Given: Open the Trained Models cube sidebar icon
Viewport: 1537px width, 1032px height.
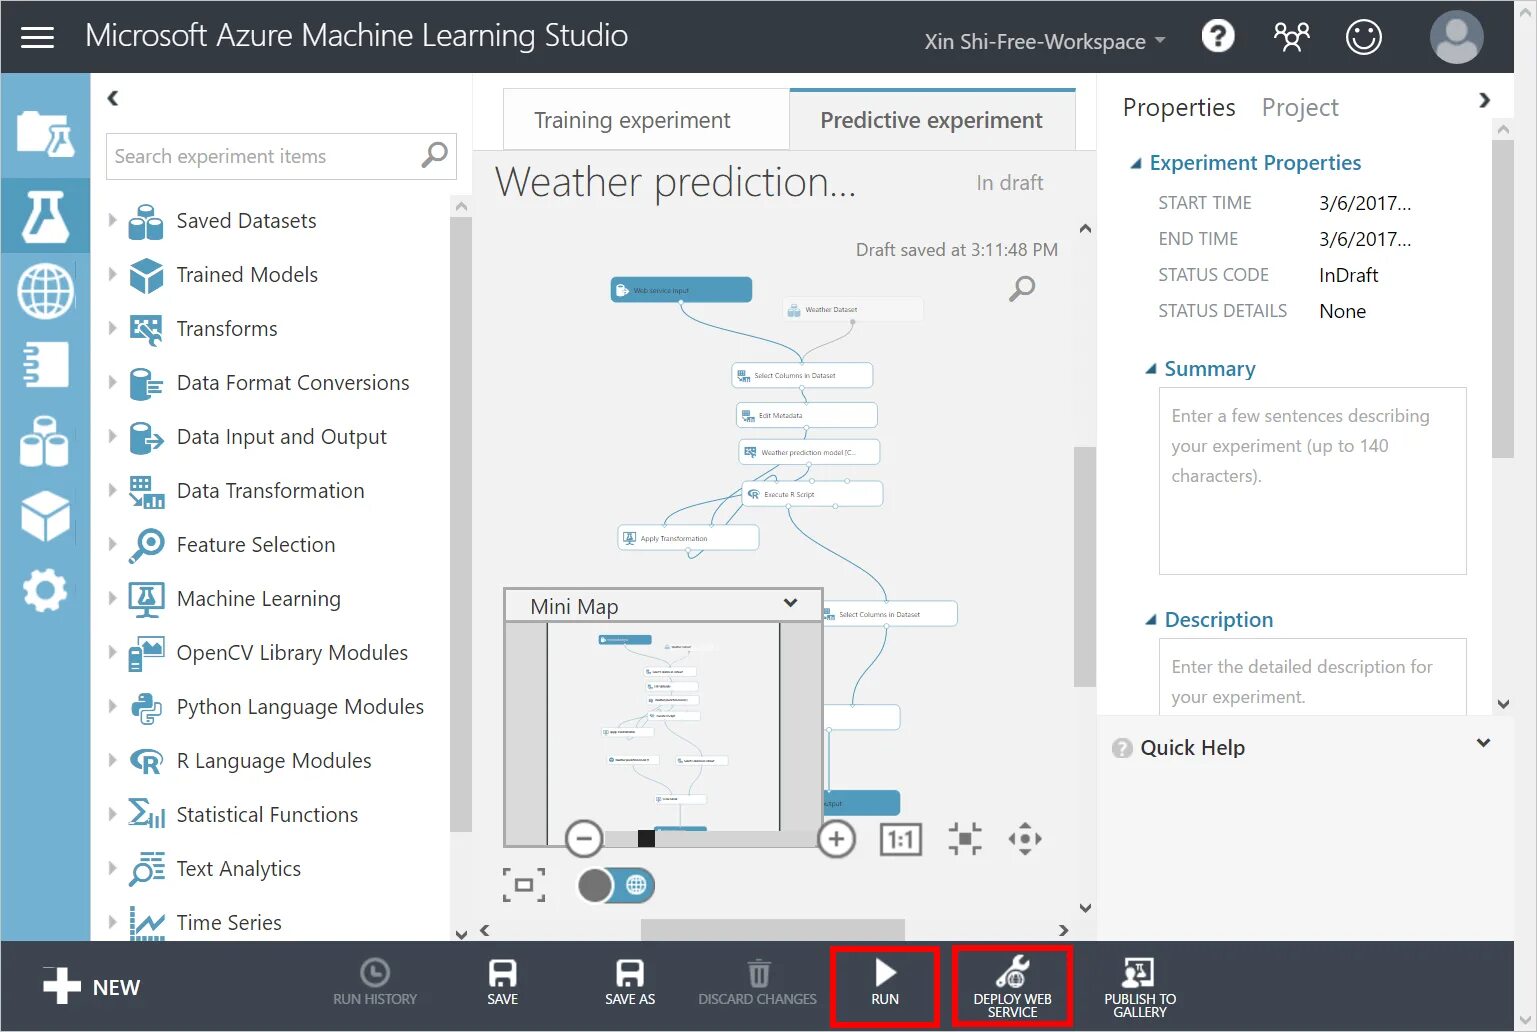Looking at the screenshot, I should tap(45, 516).
